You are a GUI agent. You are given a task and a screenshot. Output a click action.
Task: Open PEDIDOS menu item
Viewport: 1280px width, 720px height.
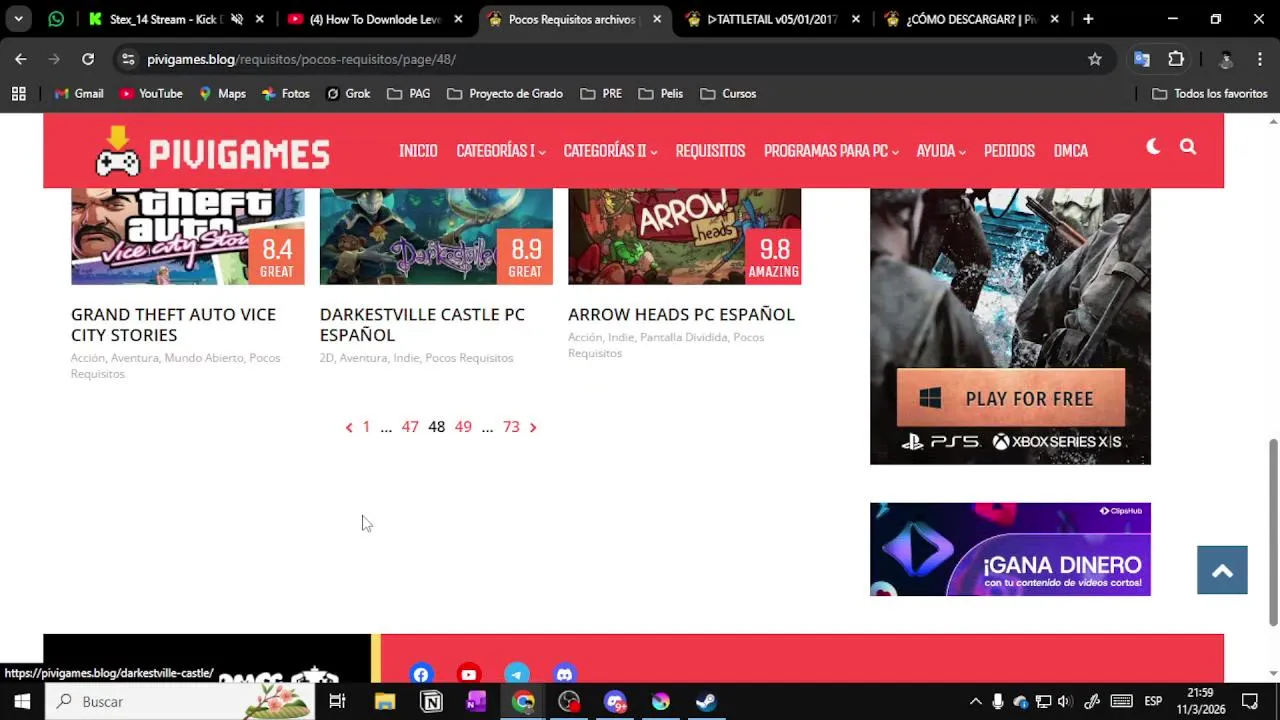[1009, 151]
